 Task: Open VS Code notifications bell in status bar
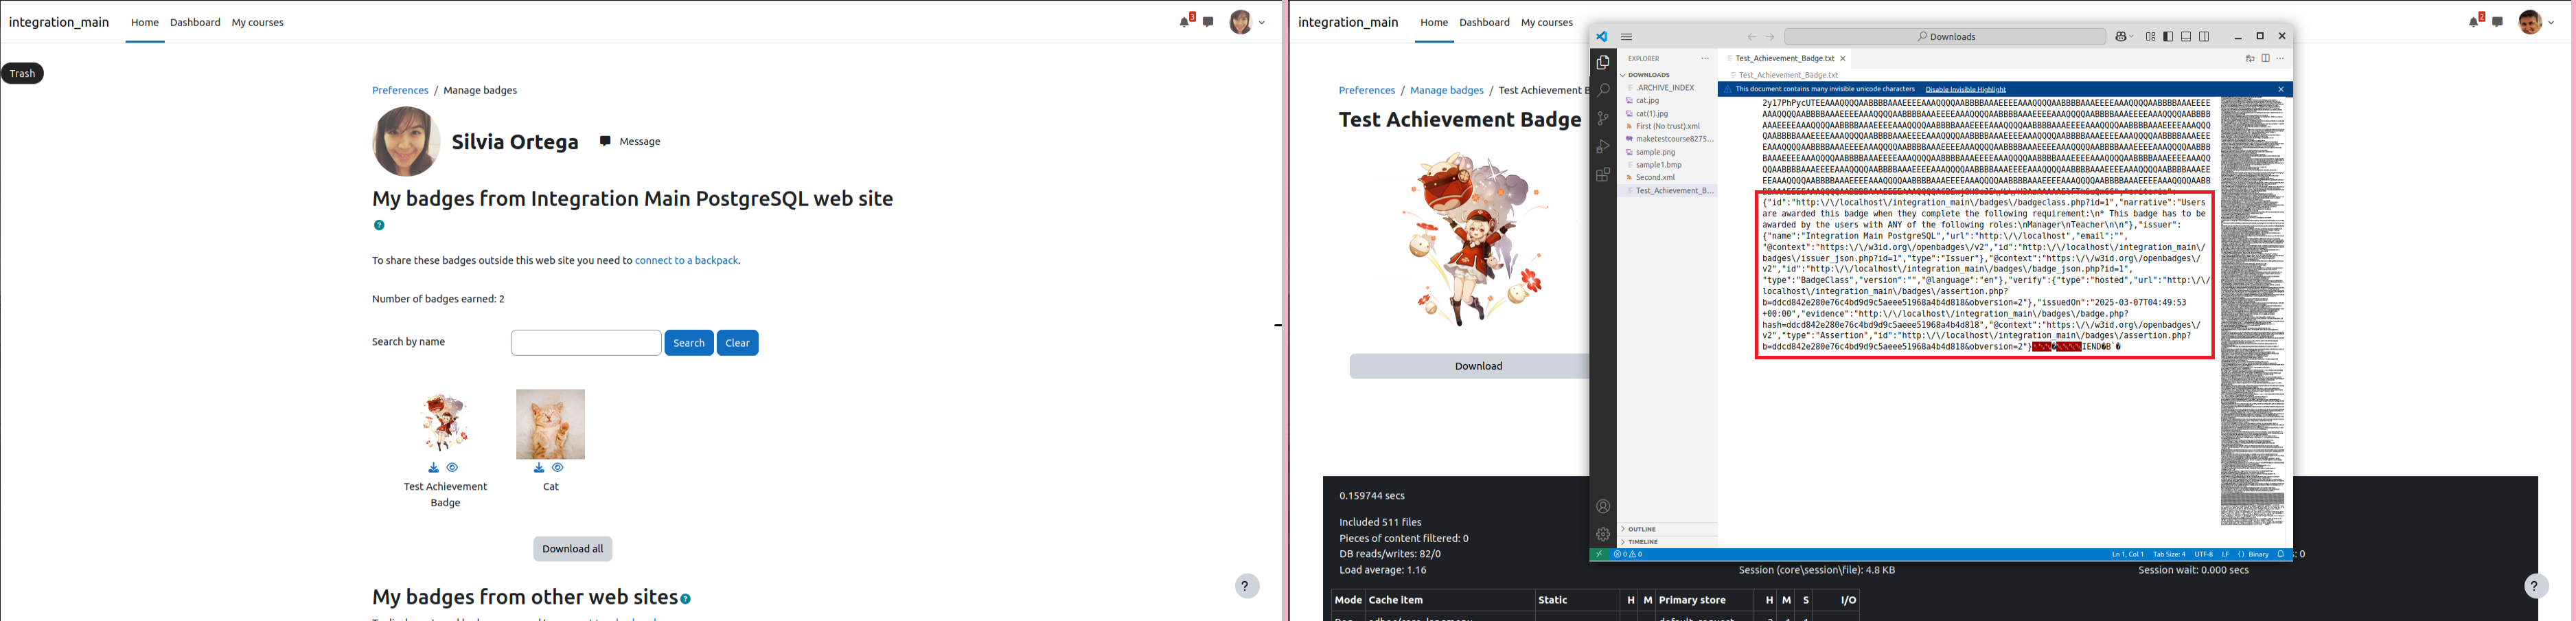click(2280, 554)
